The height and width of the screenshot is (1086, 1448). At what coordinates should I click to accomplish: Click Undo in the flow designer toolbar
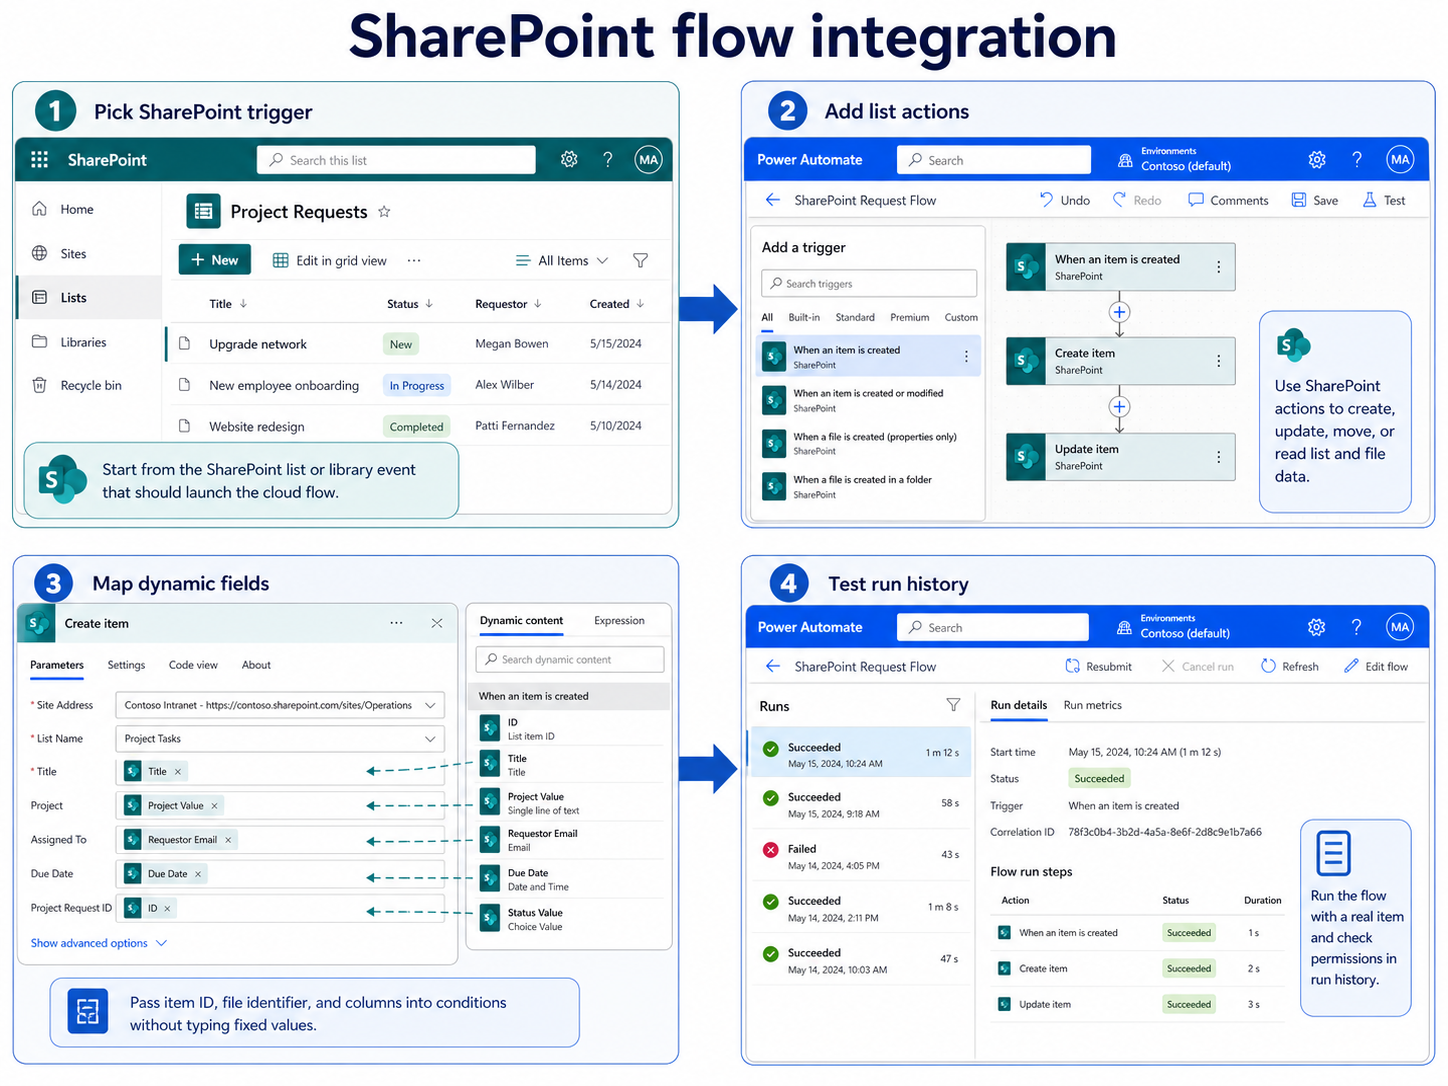1065,200
